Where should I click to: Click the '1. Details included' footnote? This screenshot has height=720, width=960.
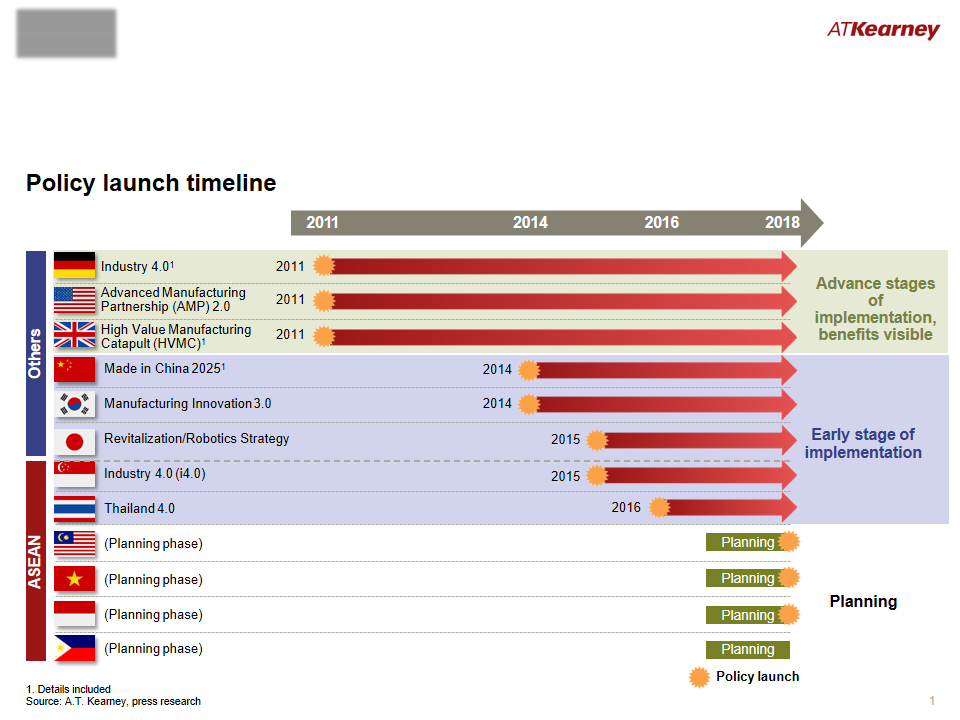click(x=68, y=689)
